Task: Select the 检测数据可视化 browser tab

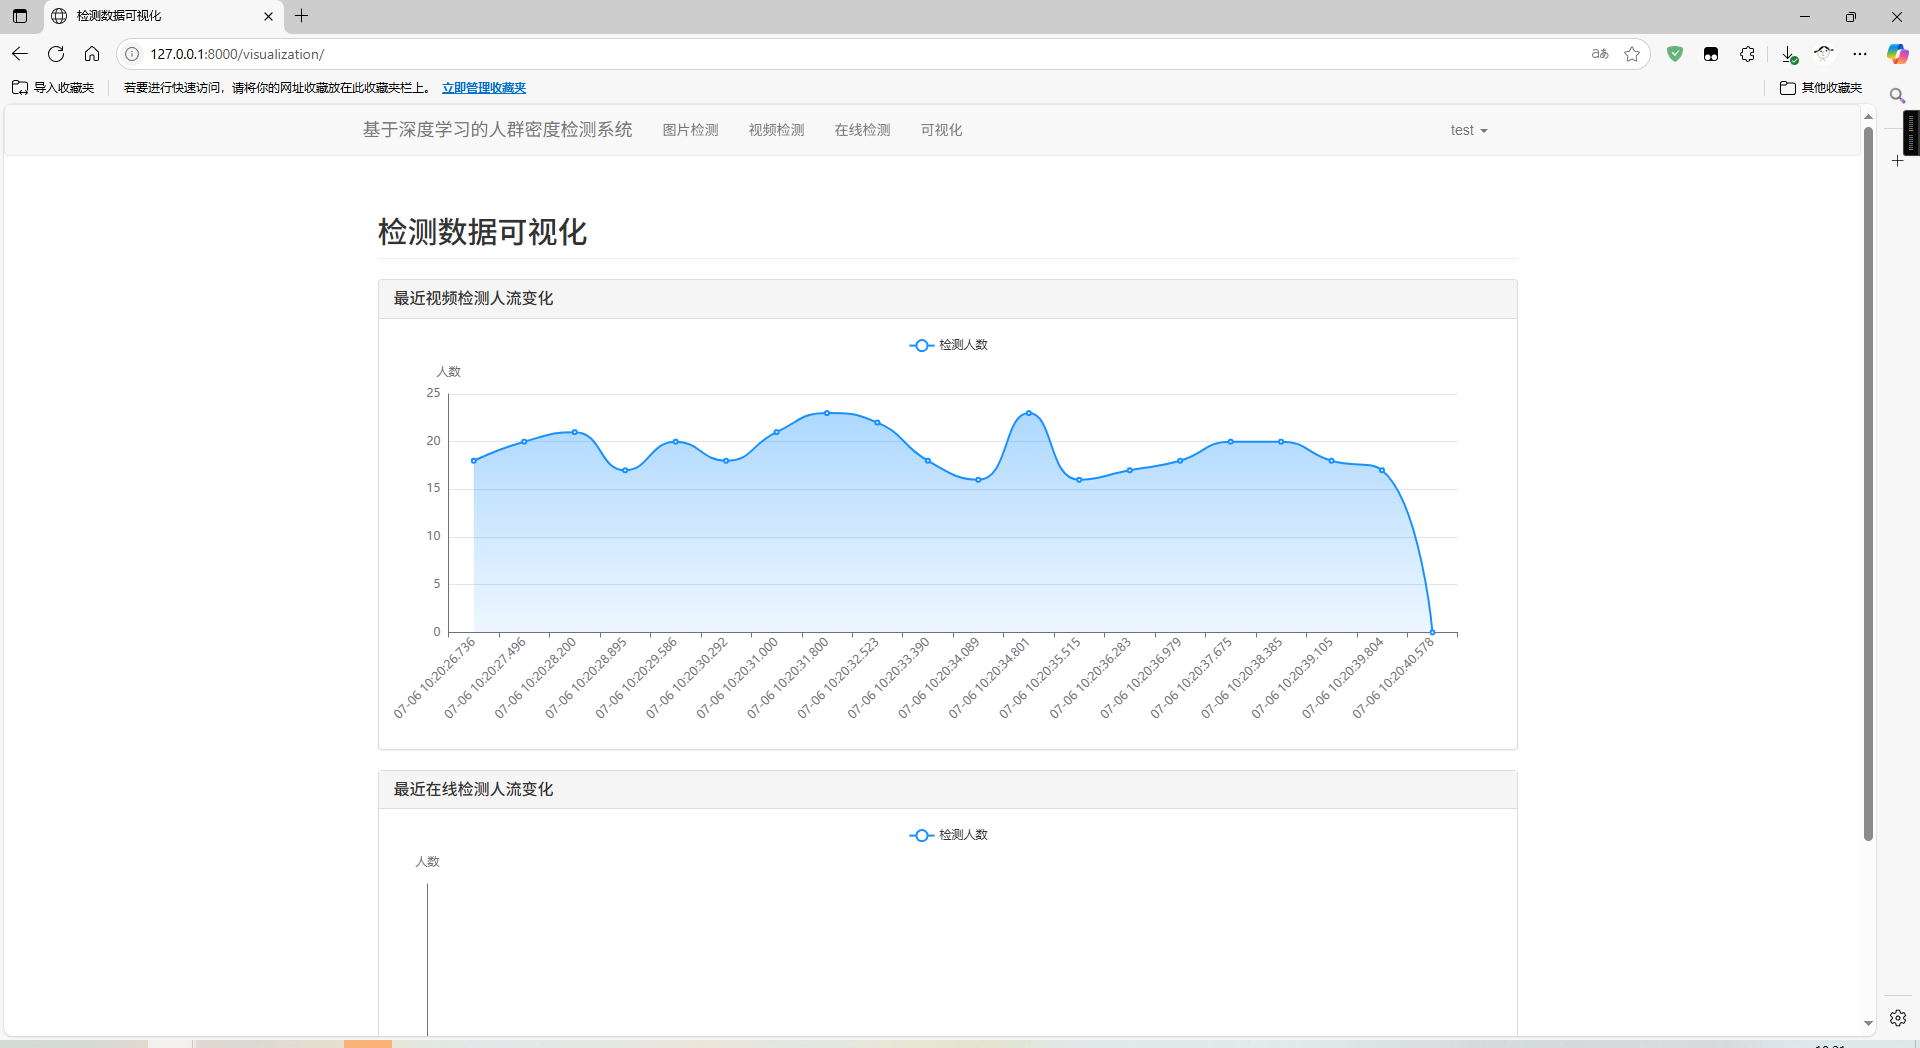Action: point(165,16)
